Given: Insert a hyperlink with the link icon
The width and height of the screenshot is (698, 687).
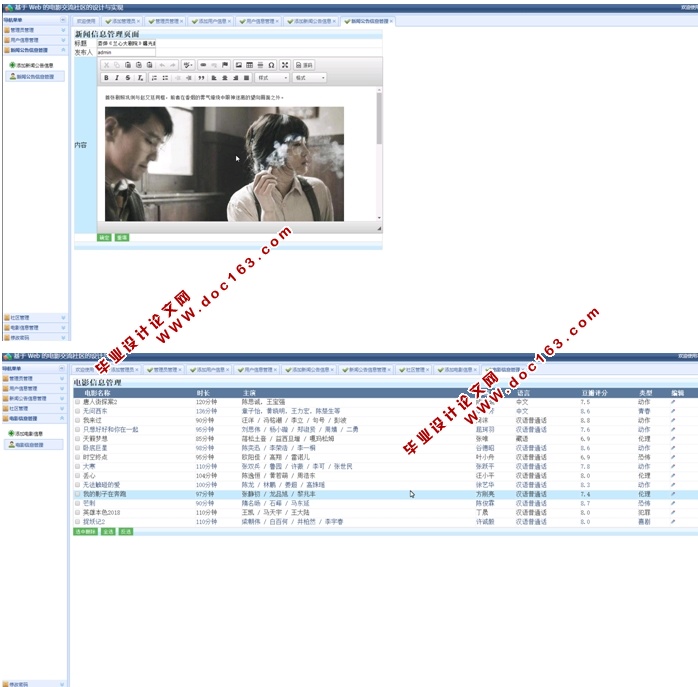Looking at the screenshot, I should tap(203, 65).
